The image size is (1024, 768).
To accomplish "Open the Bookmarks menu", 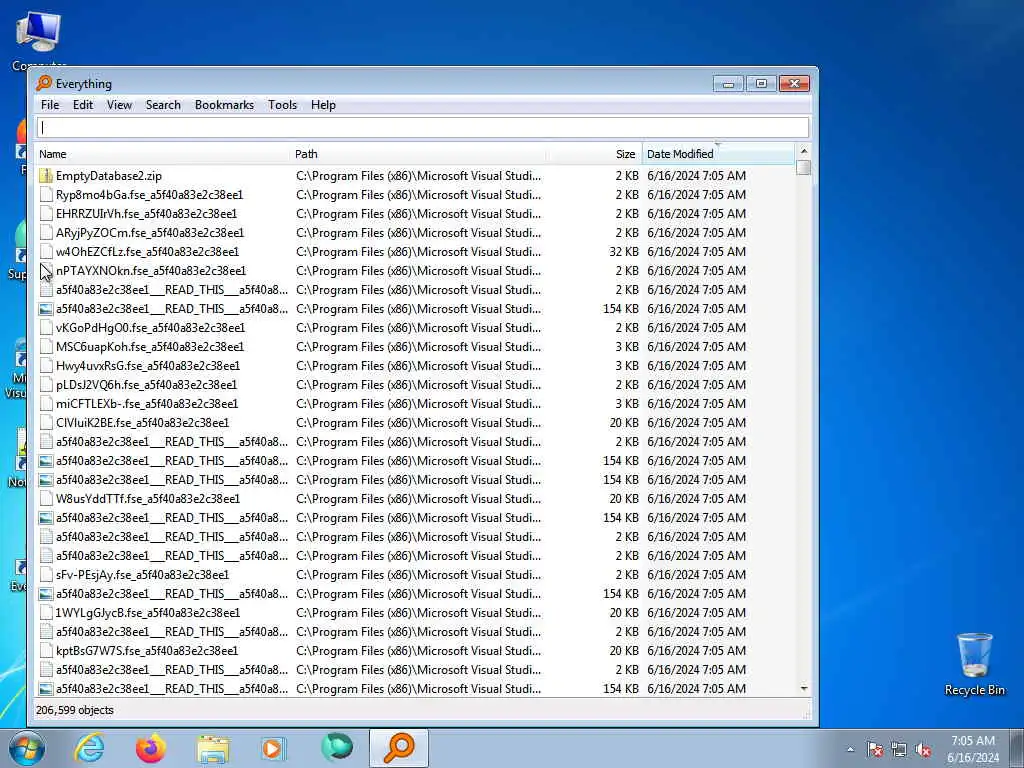I will click(224, 105).
